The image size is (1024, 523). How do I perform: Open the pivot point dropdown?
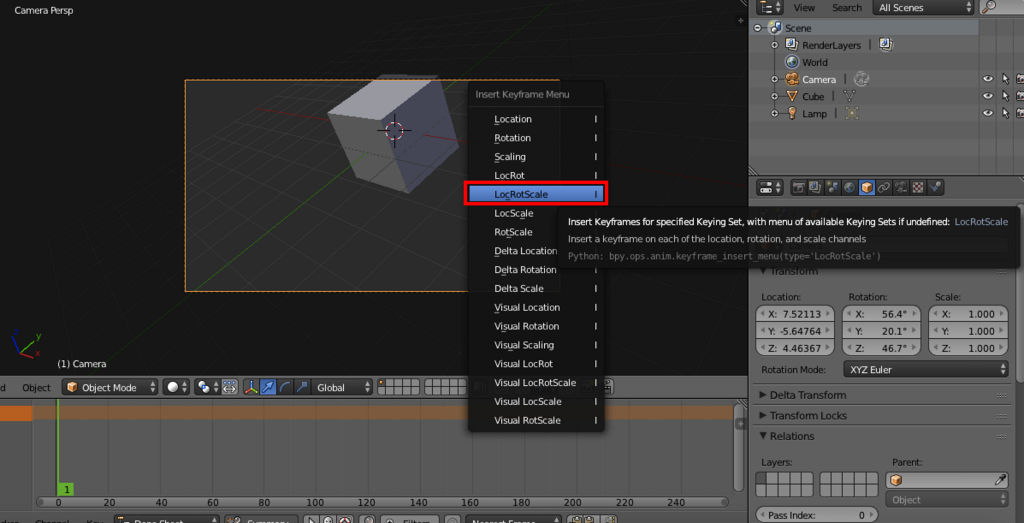[208, 387]
